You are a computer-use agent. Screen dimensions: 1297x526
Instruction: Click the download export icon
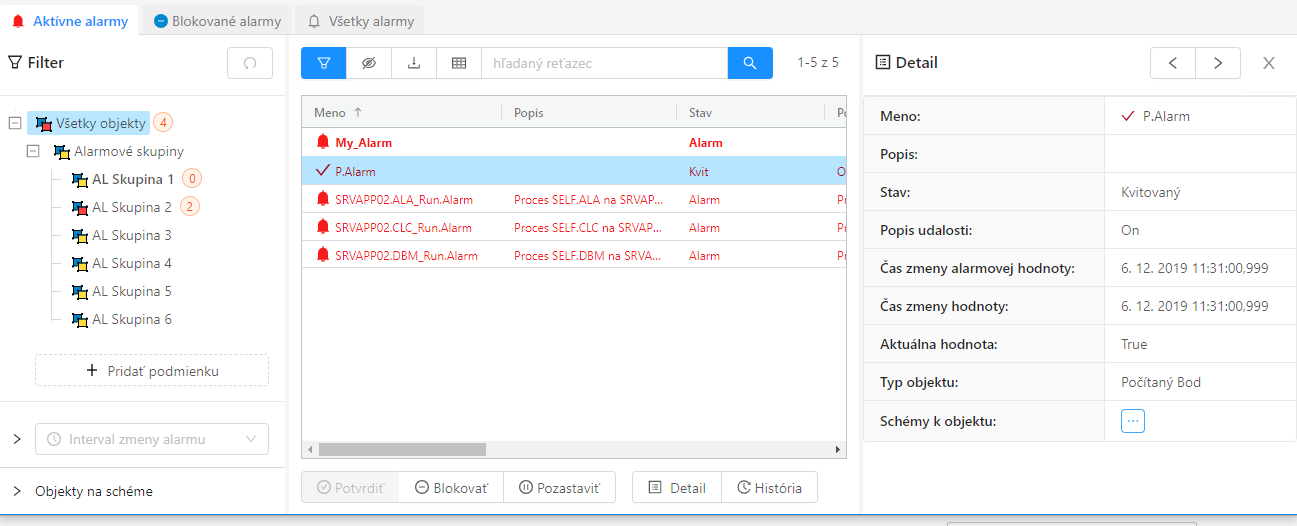pyautogui.click(x=413, y=63)
